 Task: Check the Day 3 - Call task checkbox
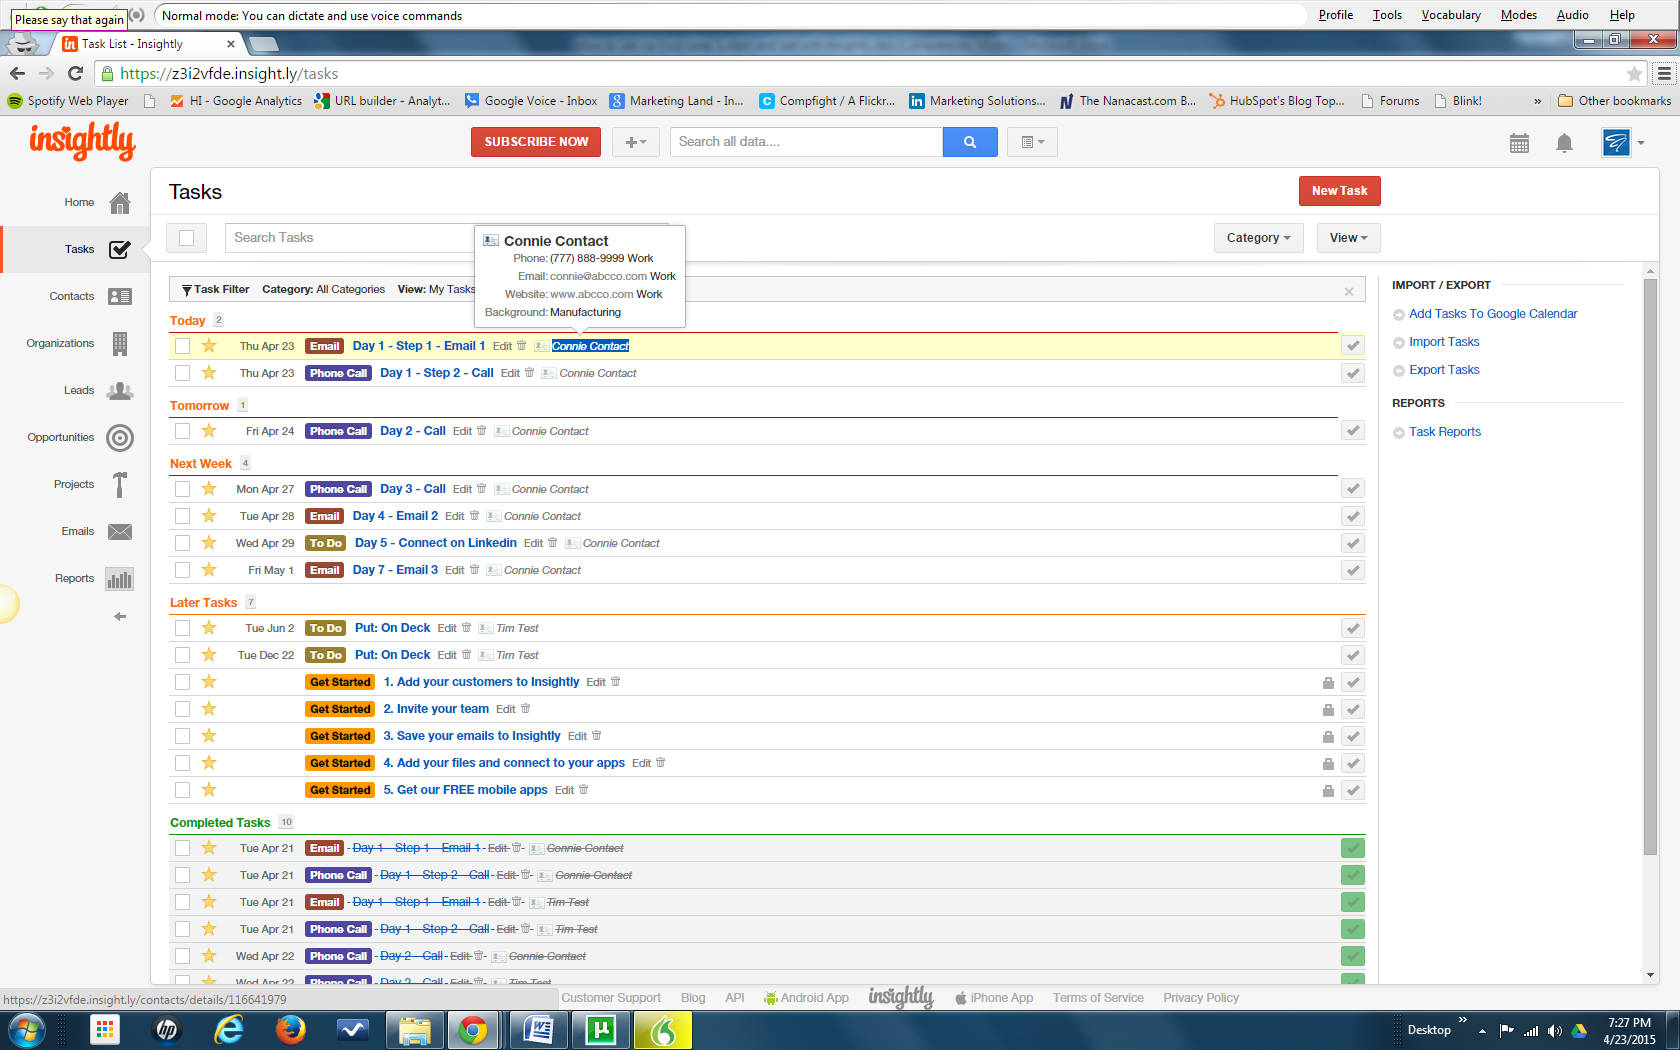pos(182,489)
